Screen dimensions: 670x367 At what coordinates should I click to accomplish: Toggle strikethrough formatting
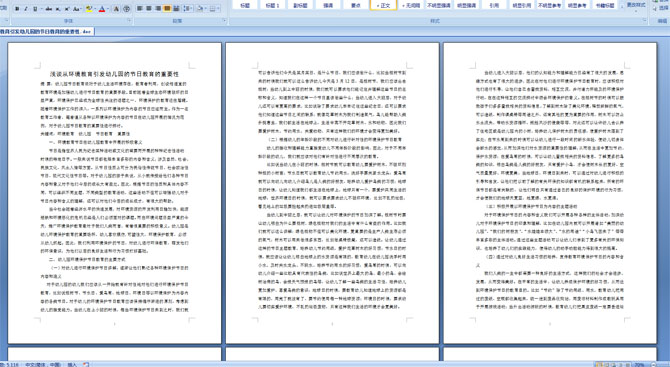49,9
